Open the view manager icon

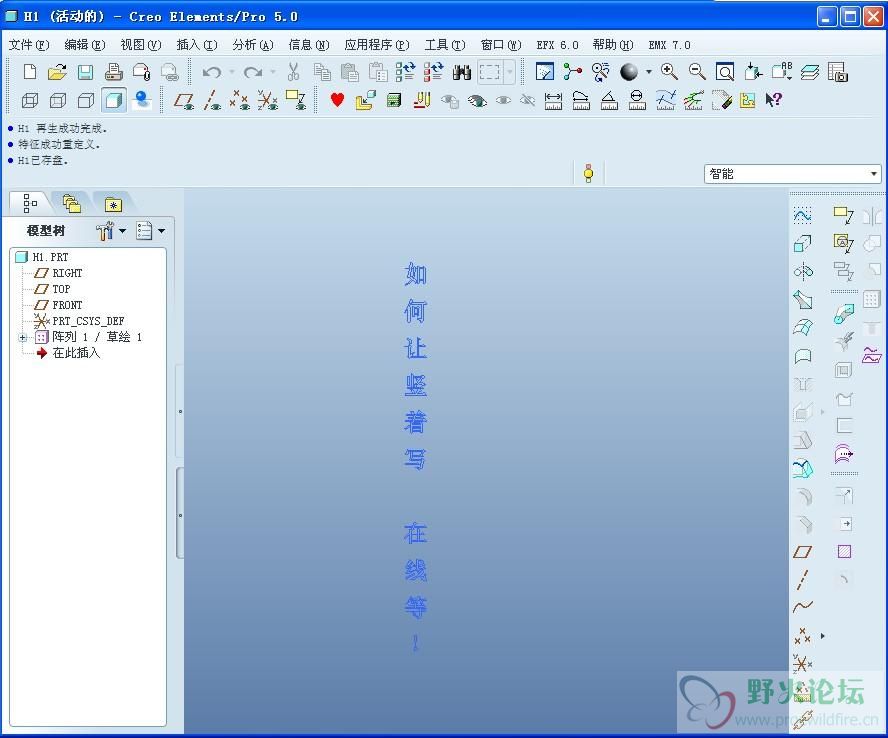point(838,72)
